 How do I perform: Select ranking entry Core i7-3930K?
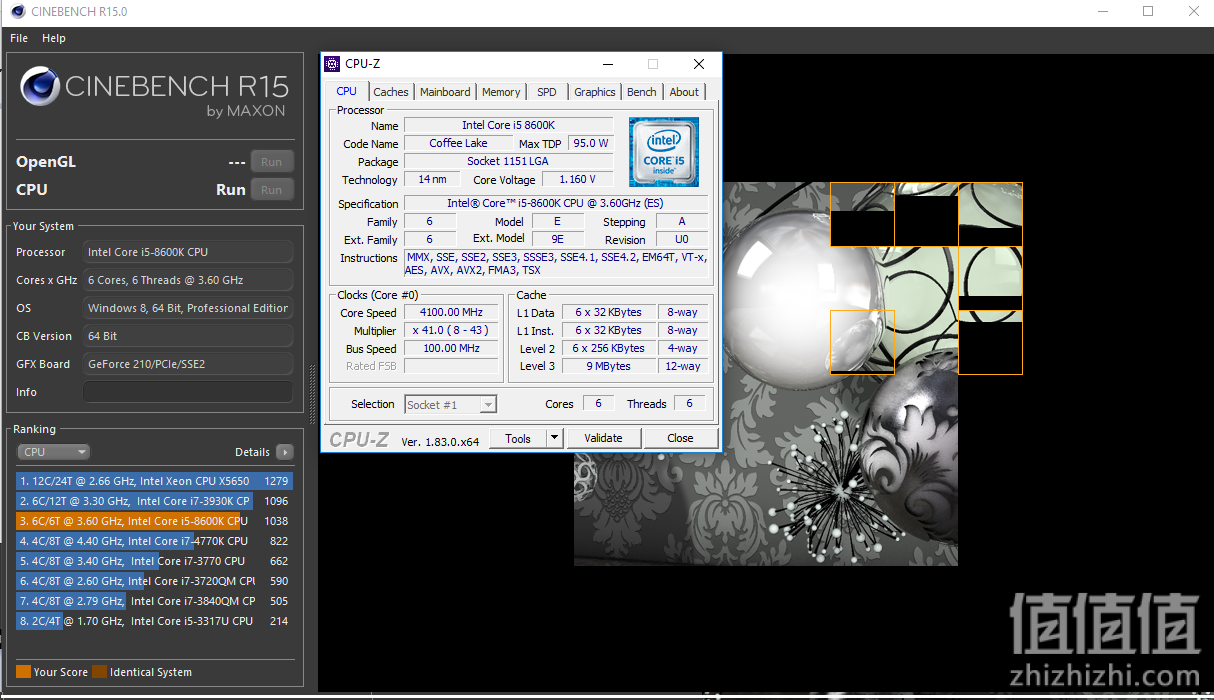coord(154,501)
